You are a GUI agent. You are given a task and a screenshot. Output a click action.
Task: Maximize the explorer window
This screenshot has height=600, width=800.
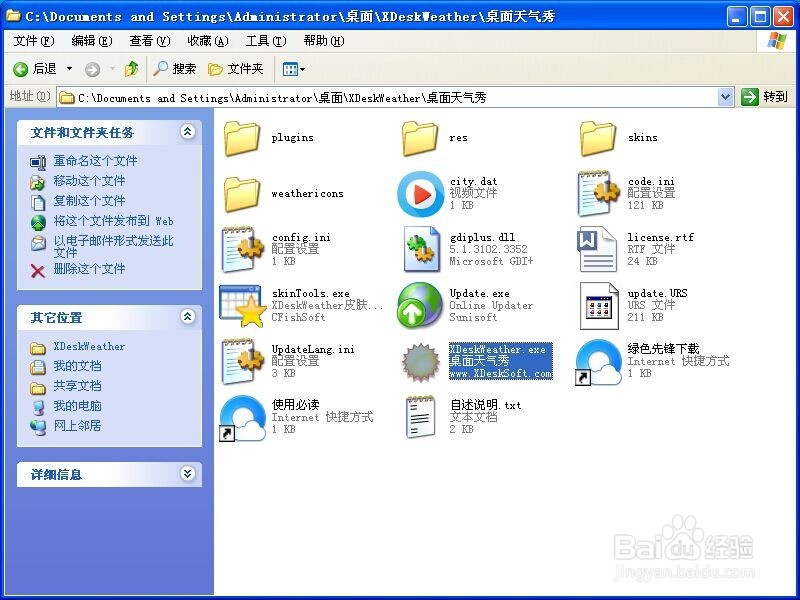pyautogui.click(x=760, y=17)
